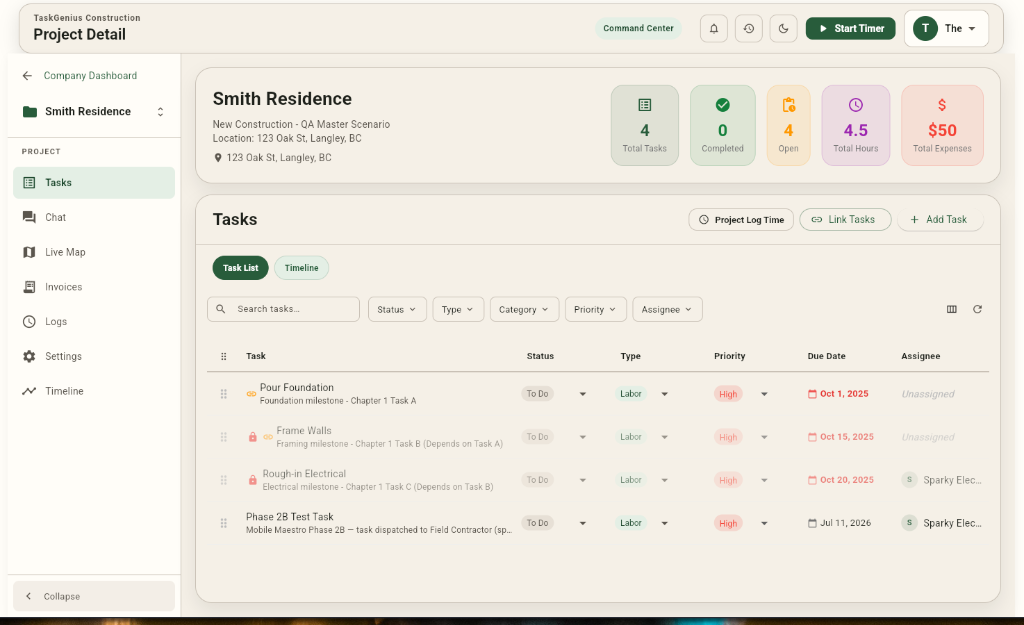The image size is (1024, 625).
Task: Click the Invoices receipt icon
Action: 29,287
